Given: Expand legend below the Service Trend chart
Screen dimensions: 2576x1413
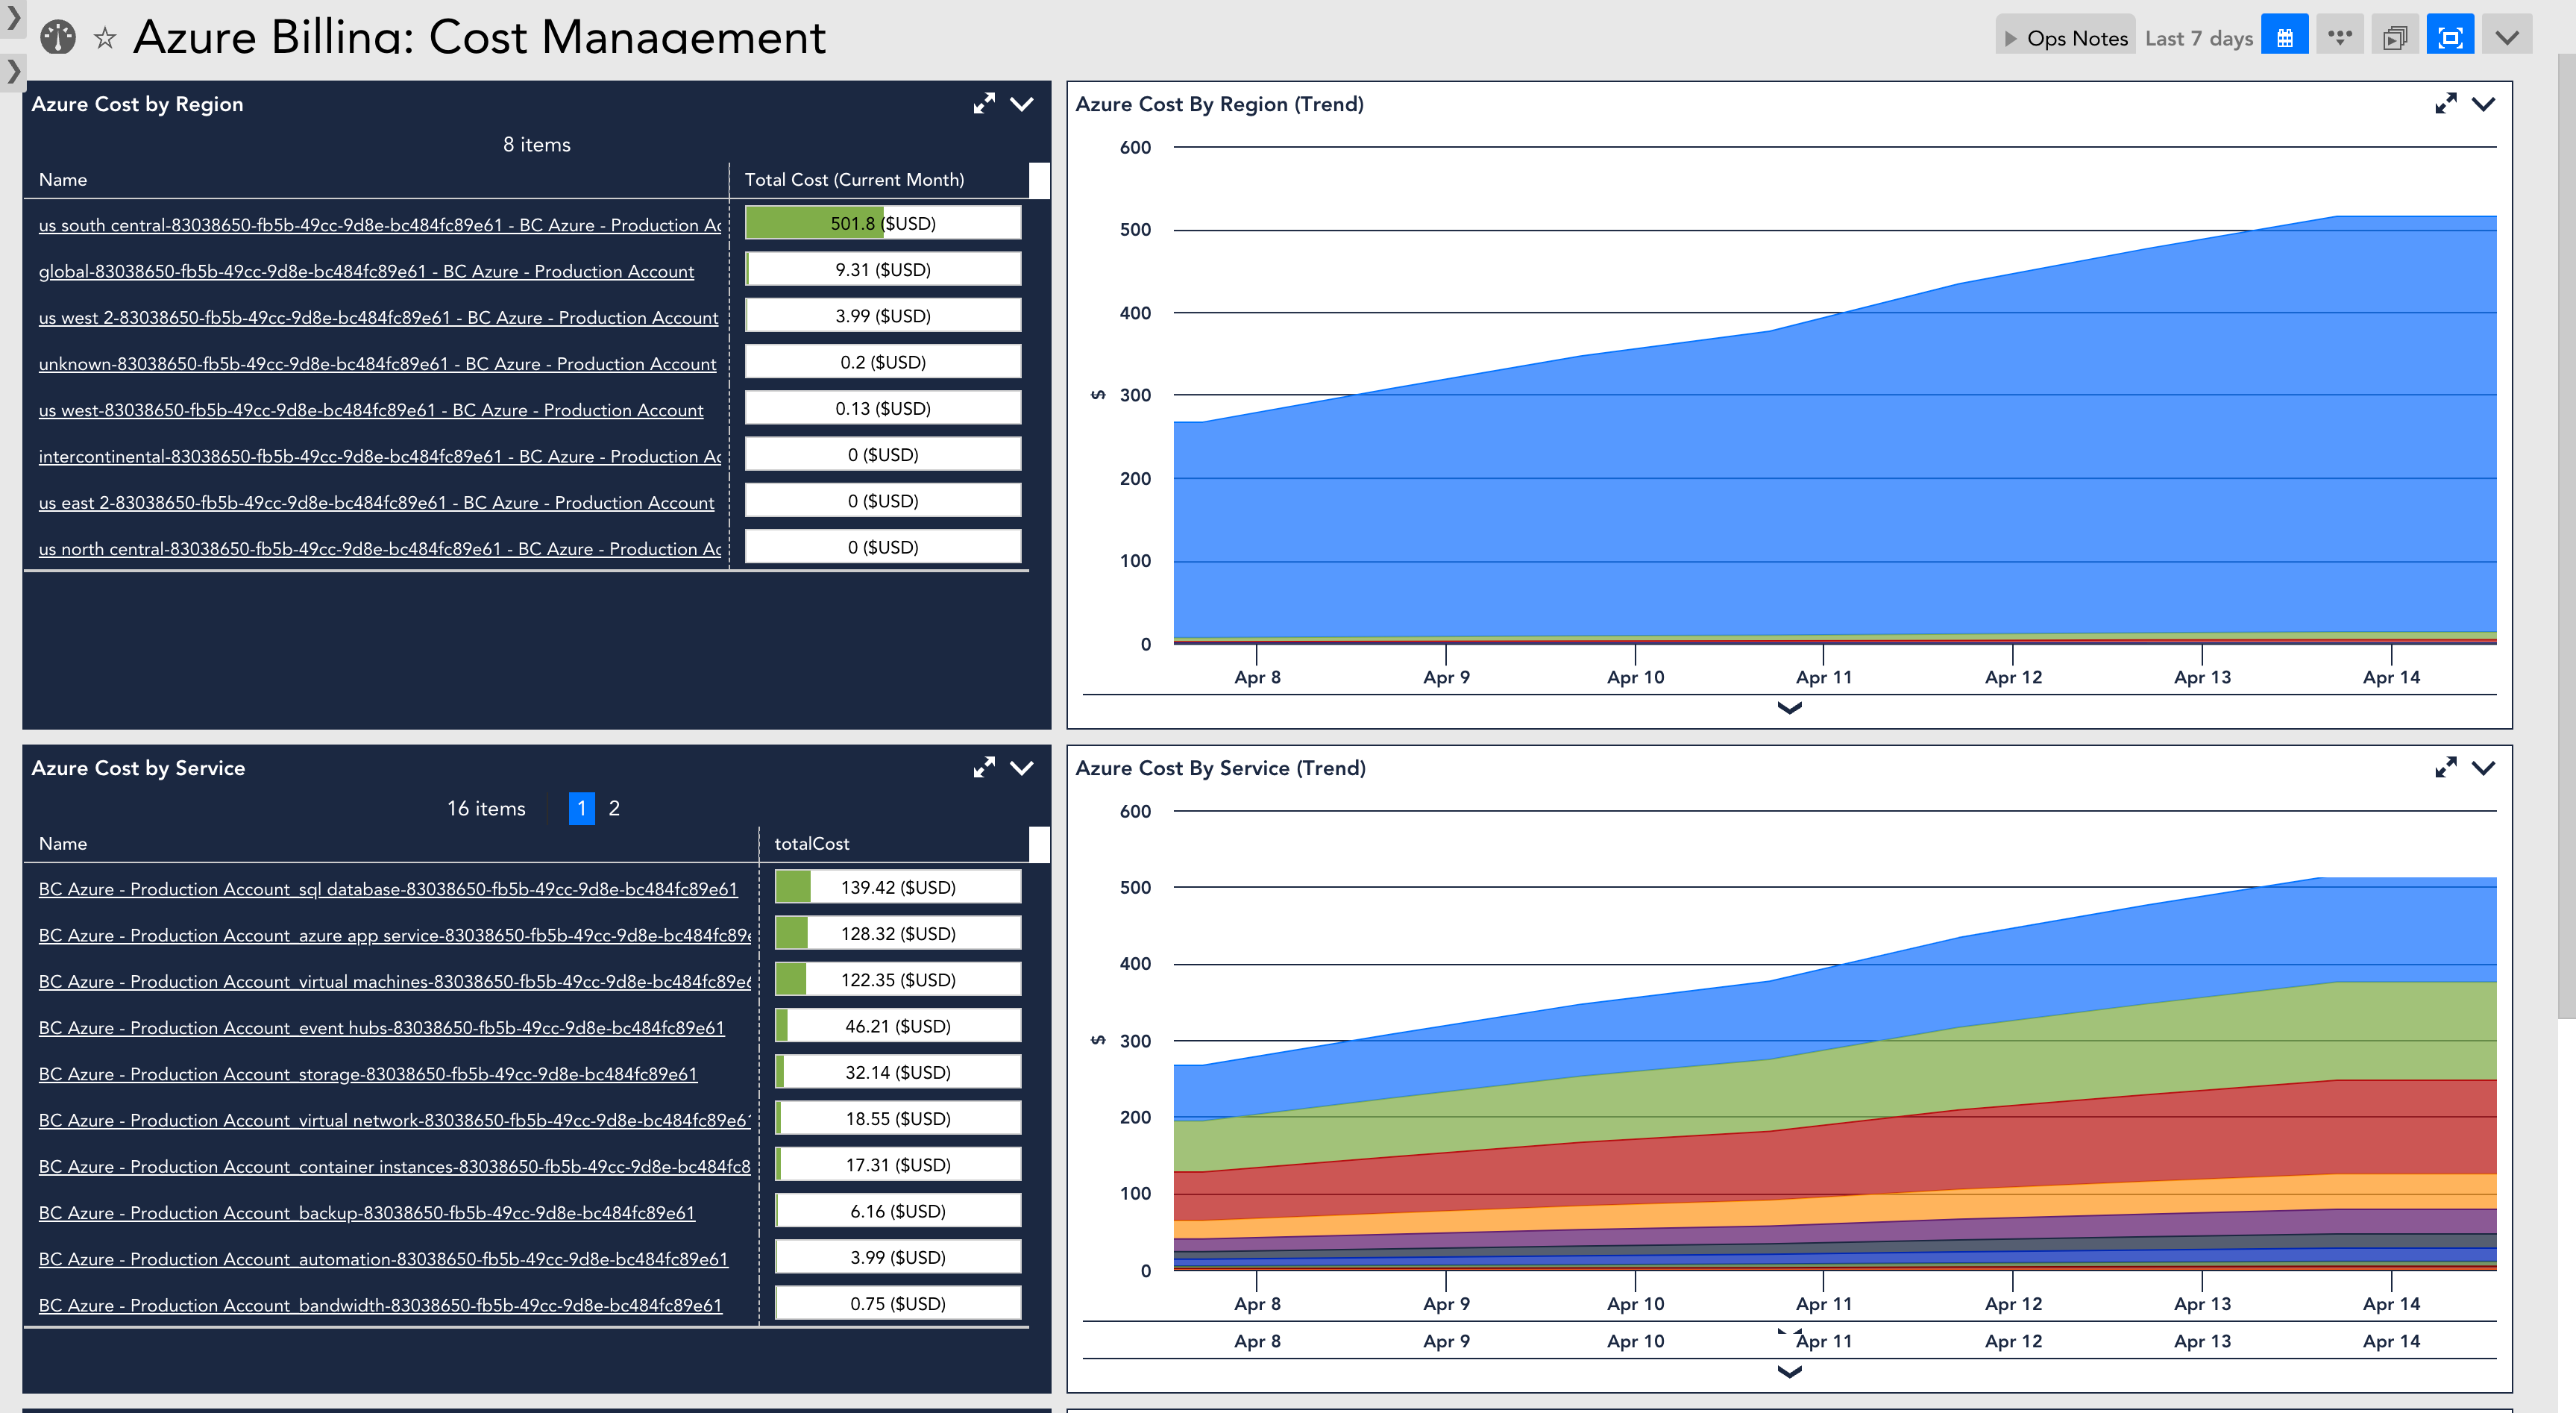Looking at the screenshot, I should tap(1789, 1372).
